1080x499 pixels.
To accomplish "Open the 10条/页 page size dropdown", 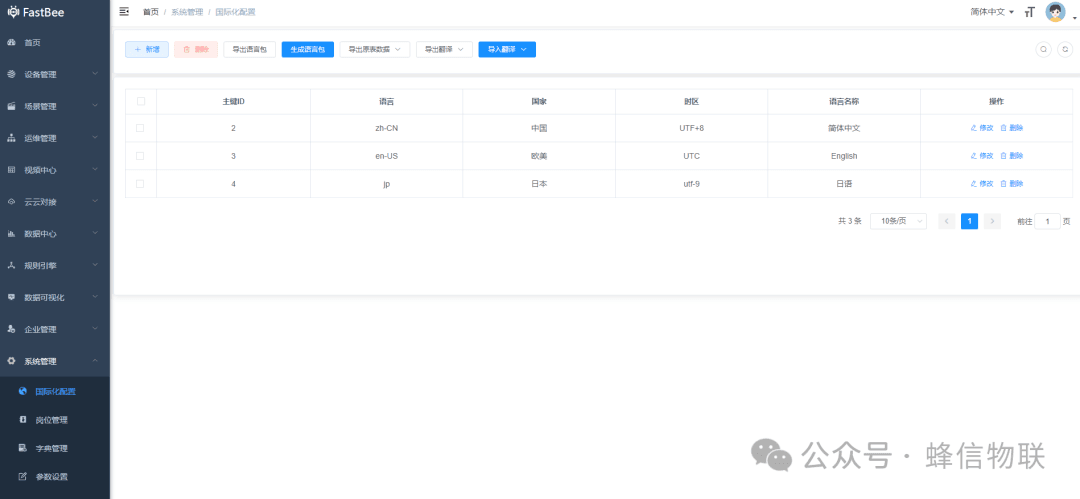I will 898,221.
